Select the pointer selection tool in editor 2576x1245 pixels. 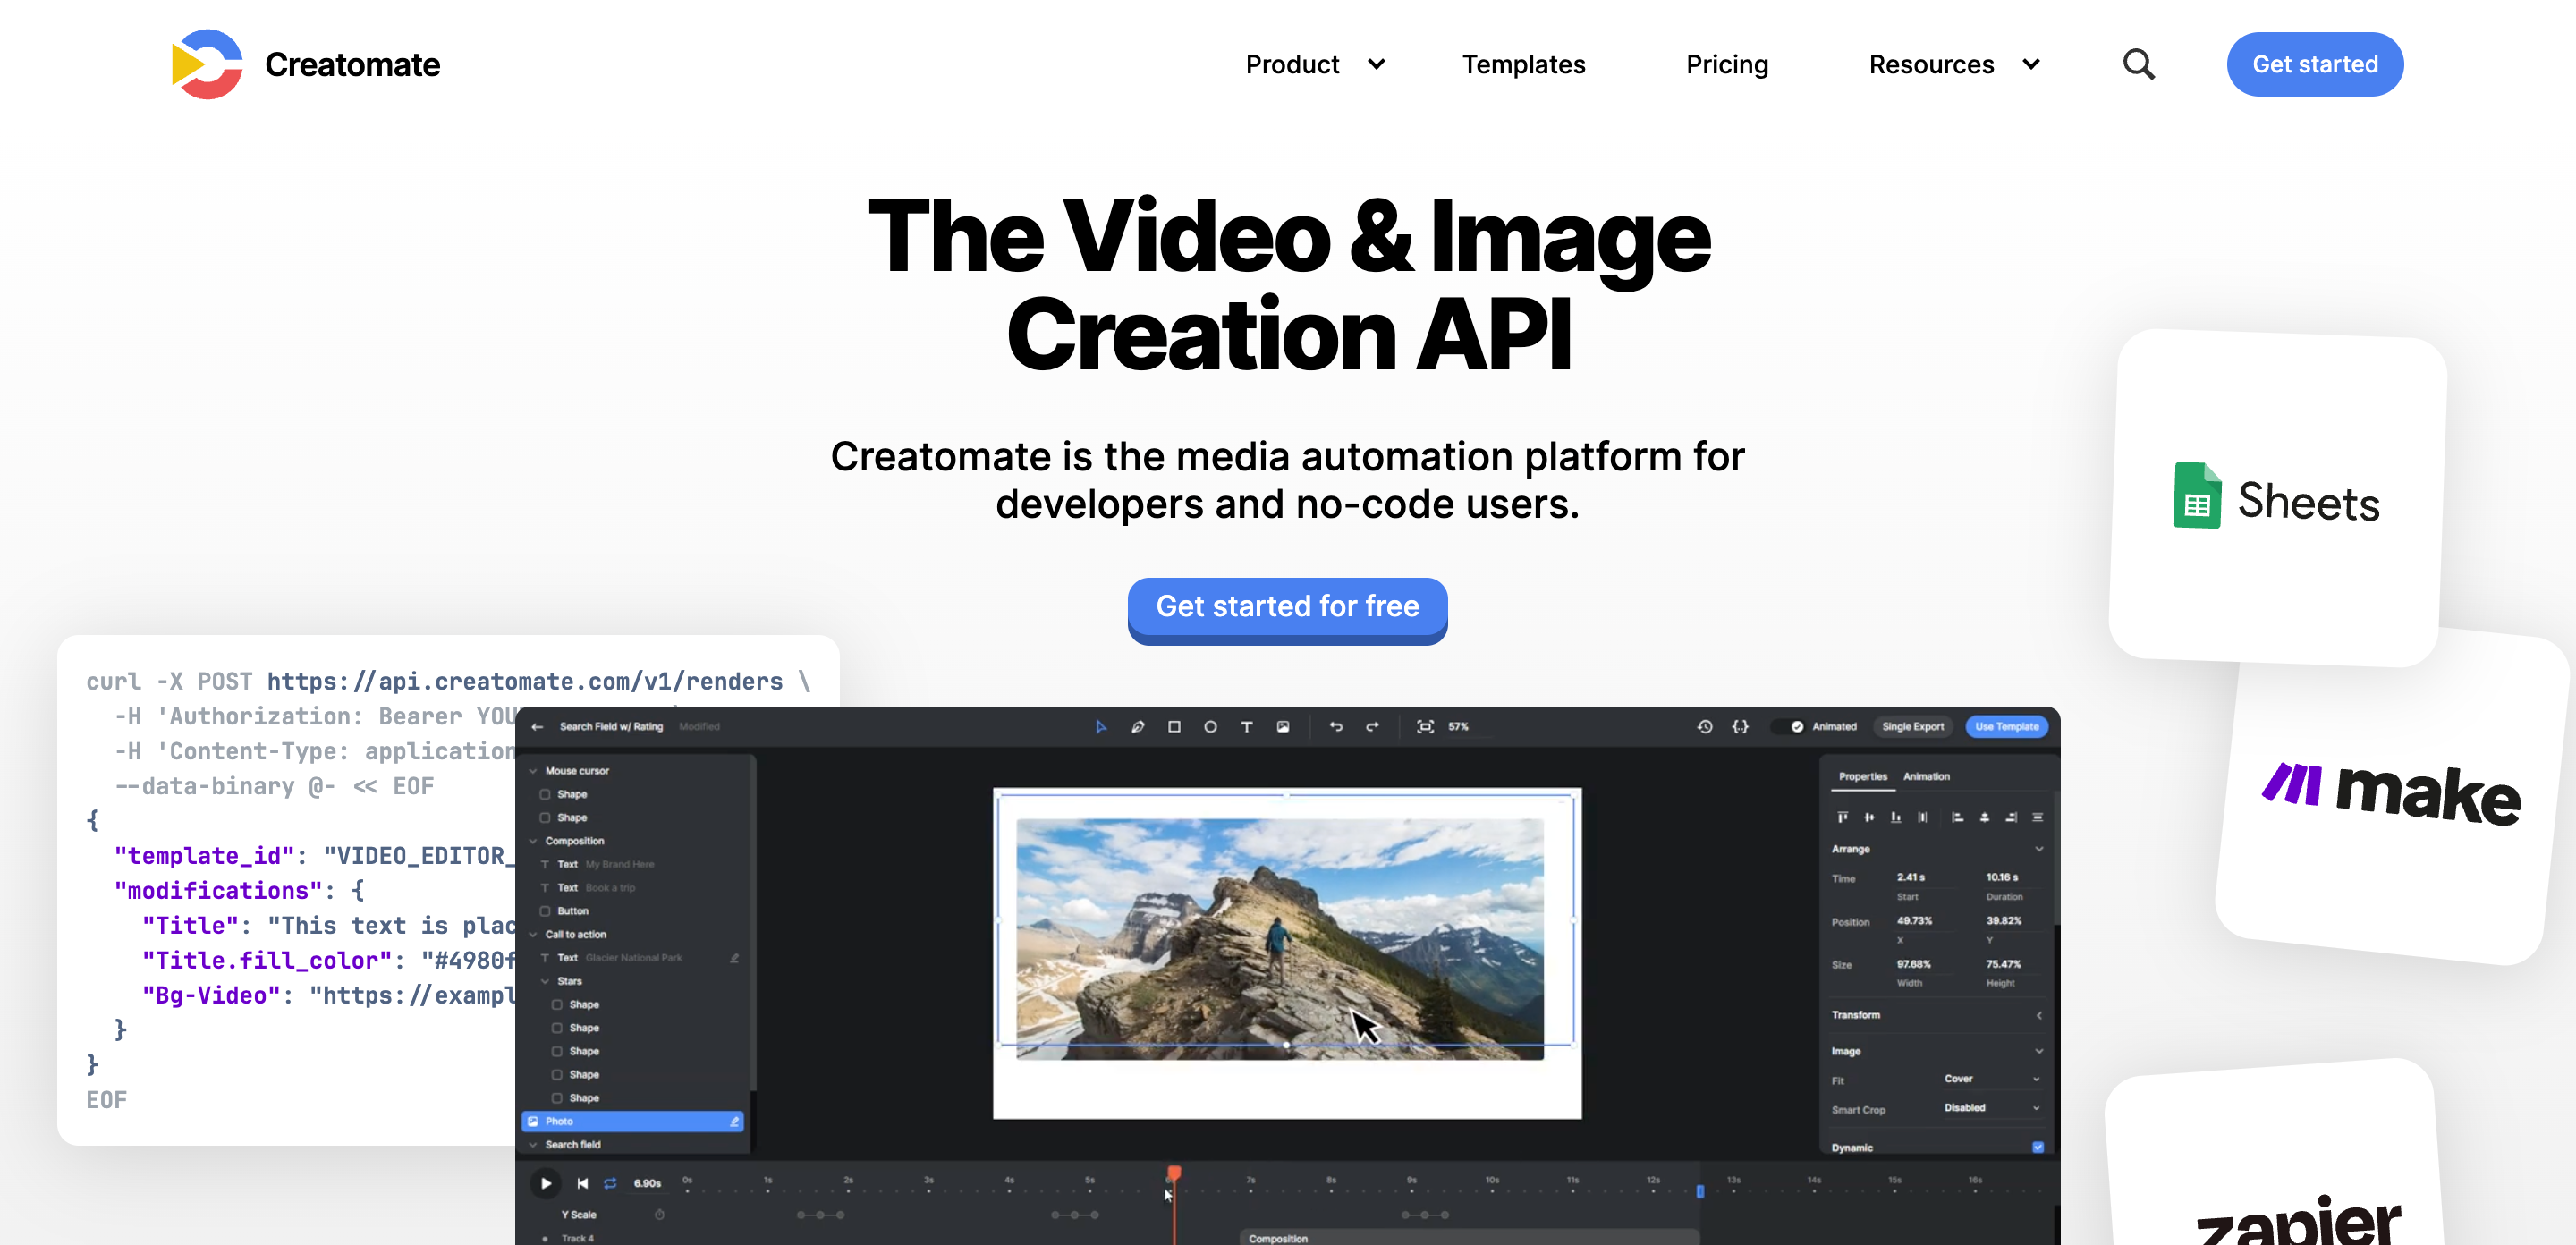click(x=1101, y=727)
